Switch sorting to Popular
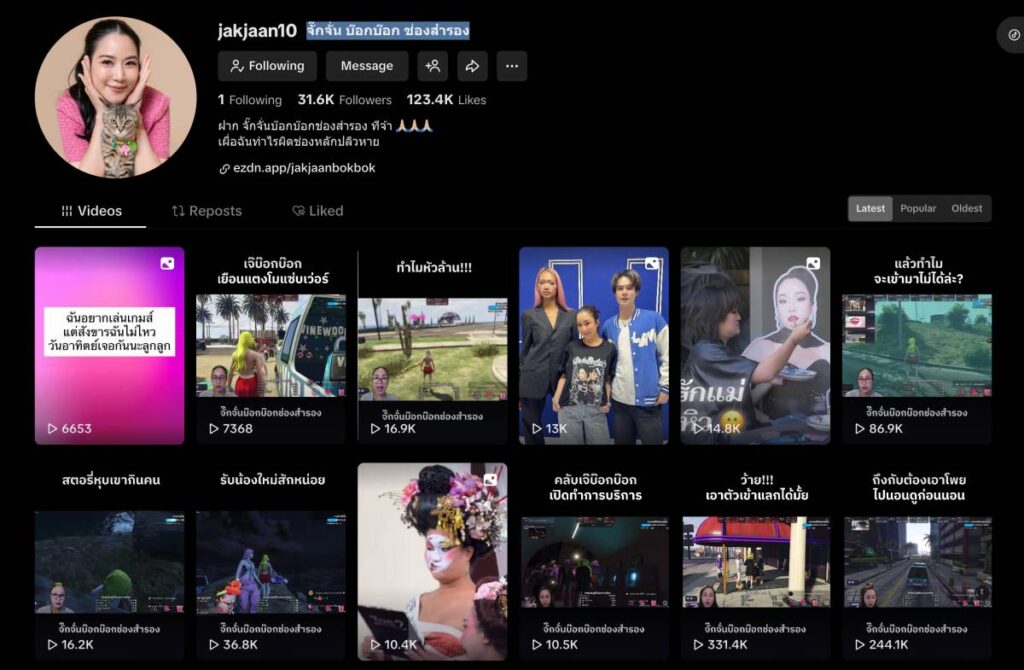 point(918,209)
